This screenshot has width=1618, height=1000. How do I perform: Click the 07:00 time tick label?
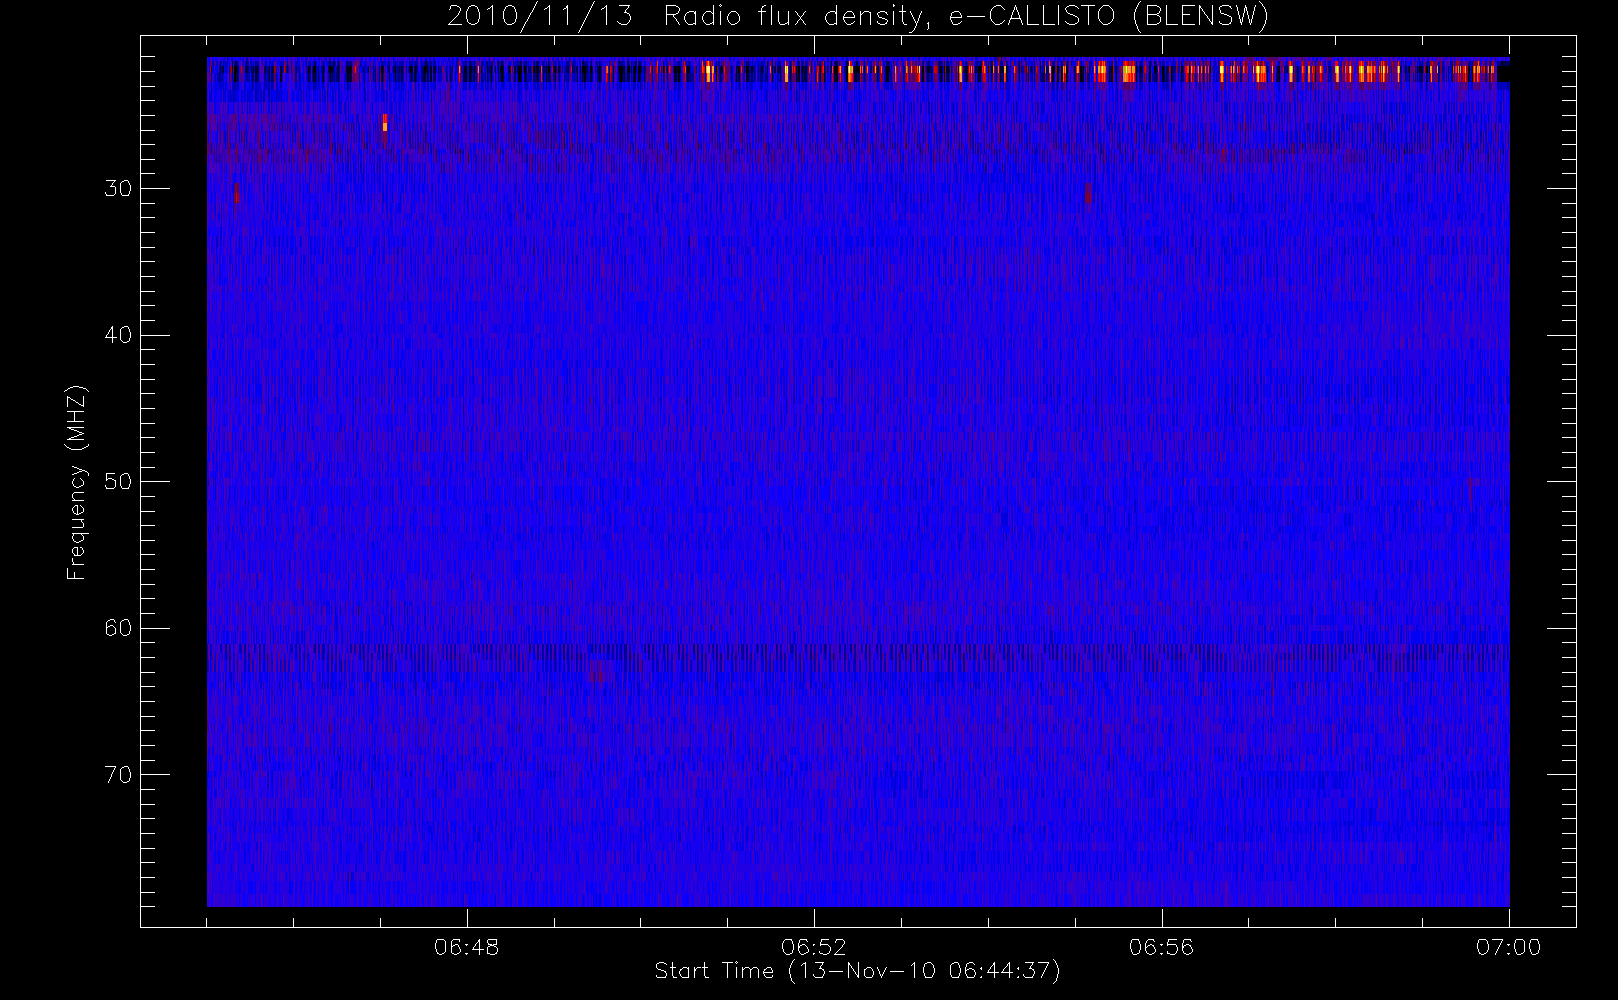click(1508, 947)
